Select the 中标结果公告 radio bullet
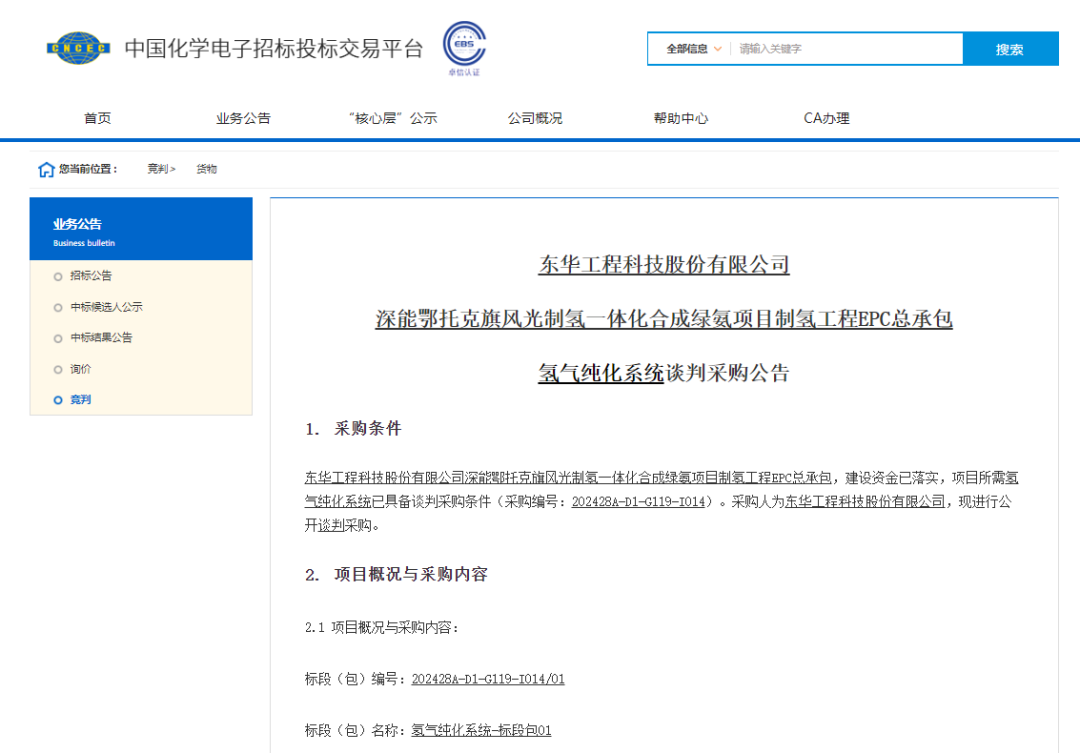This screenshot has height=753, width=1080. click(x=58, y=338)
